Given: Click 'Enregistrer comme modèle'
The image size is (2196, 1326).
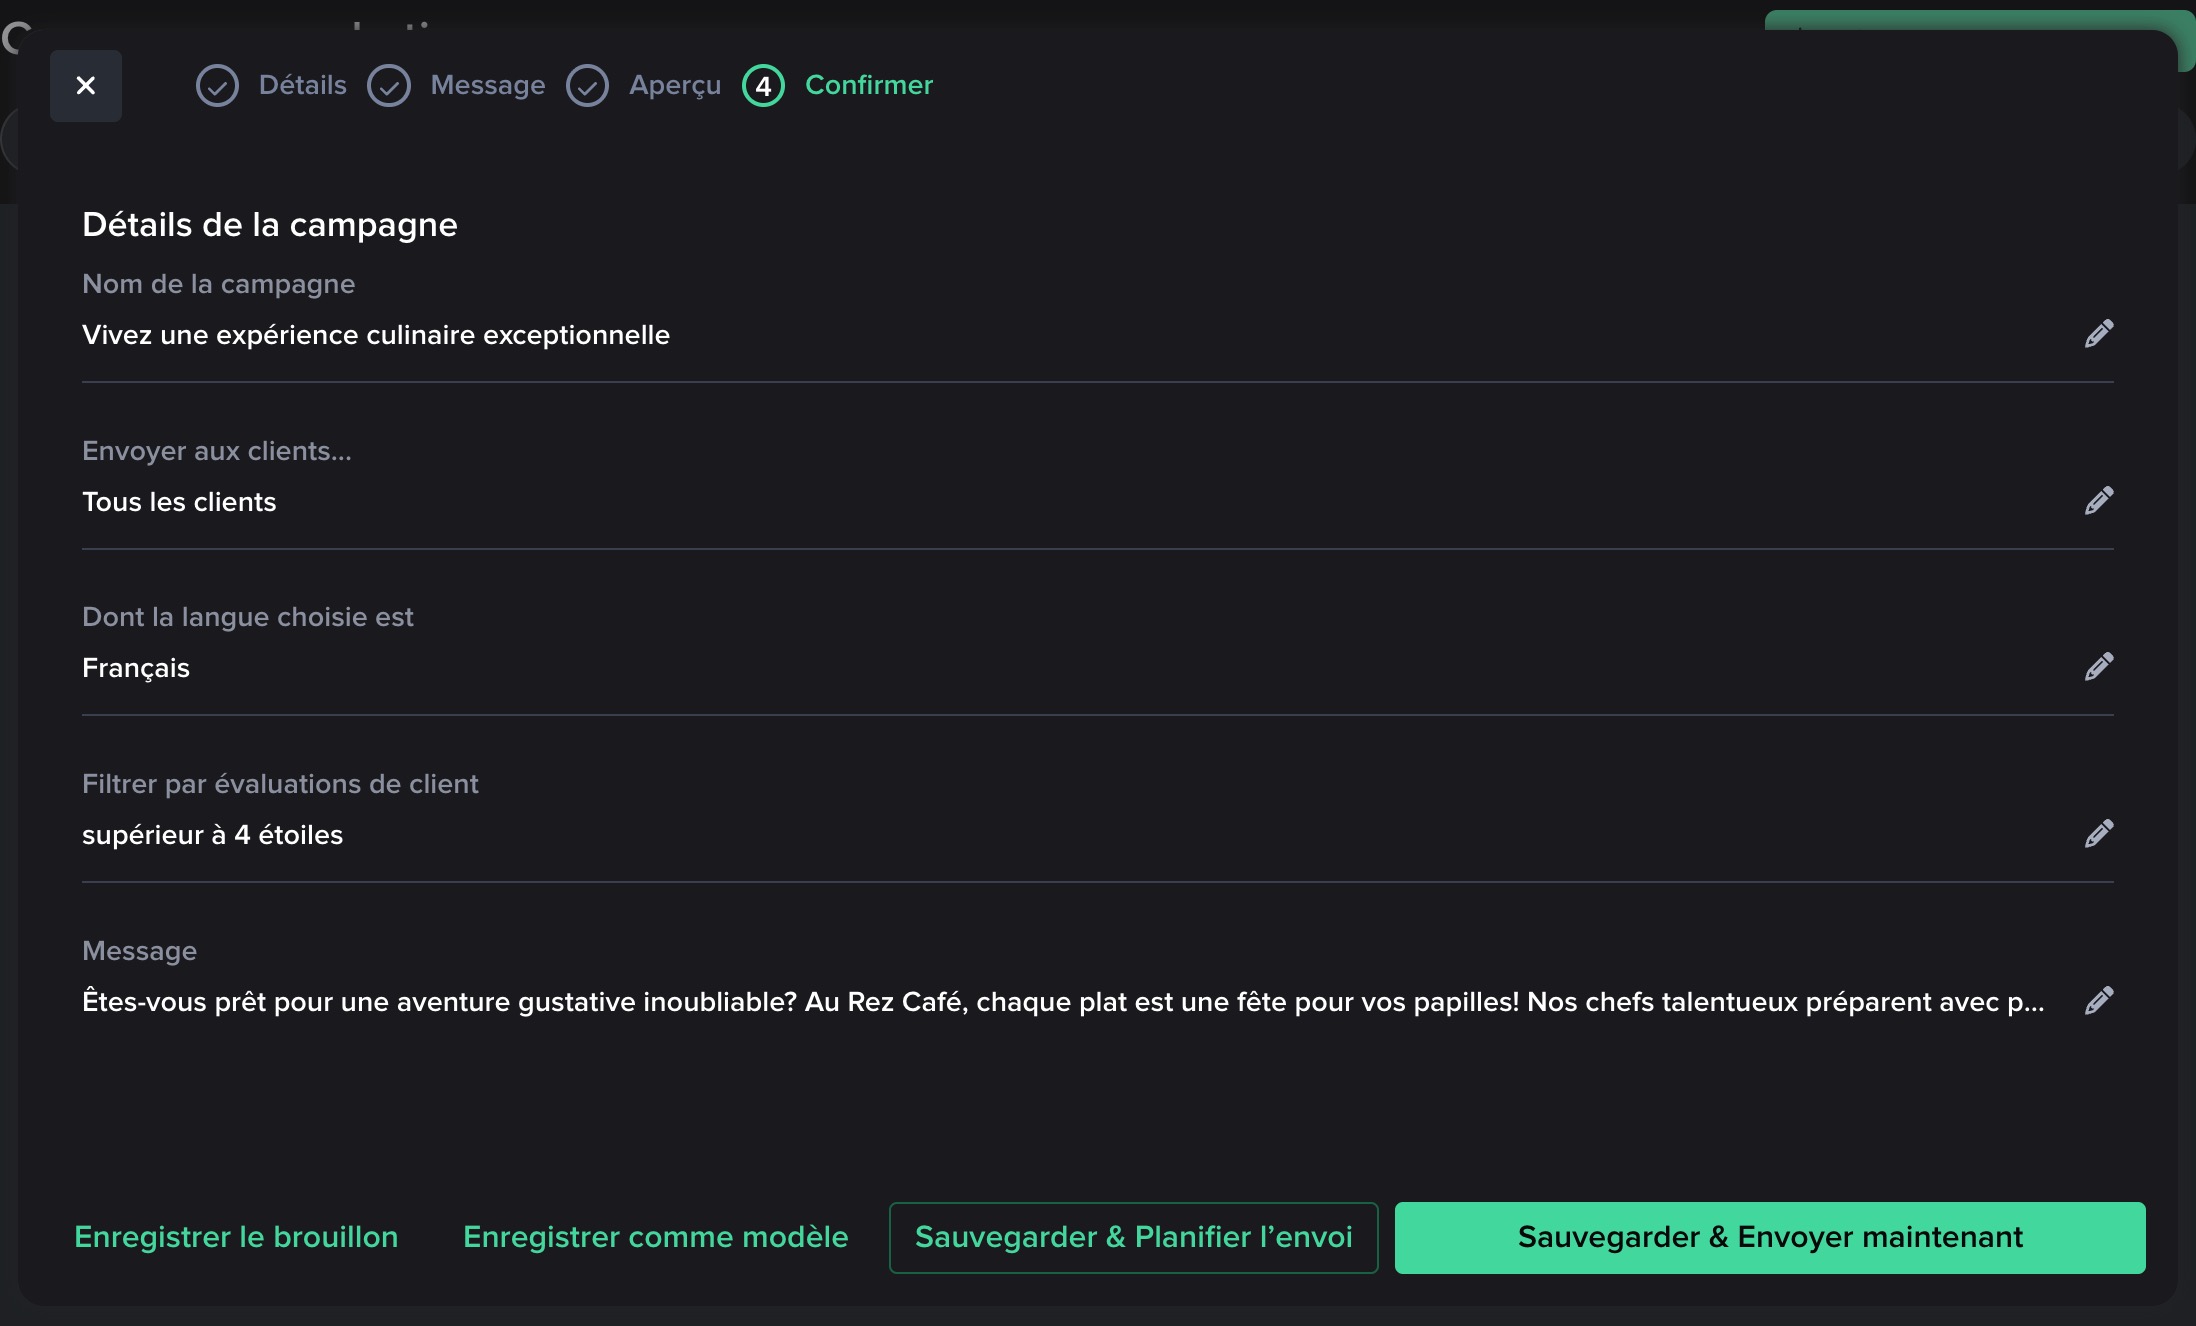Looking at the screenshot, I should [655, 1237].
